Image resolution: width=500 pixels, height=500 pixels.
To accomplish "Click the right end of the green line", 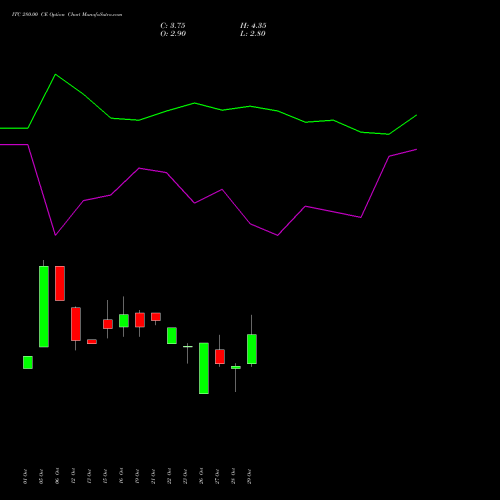I will point(416,115).
